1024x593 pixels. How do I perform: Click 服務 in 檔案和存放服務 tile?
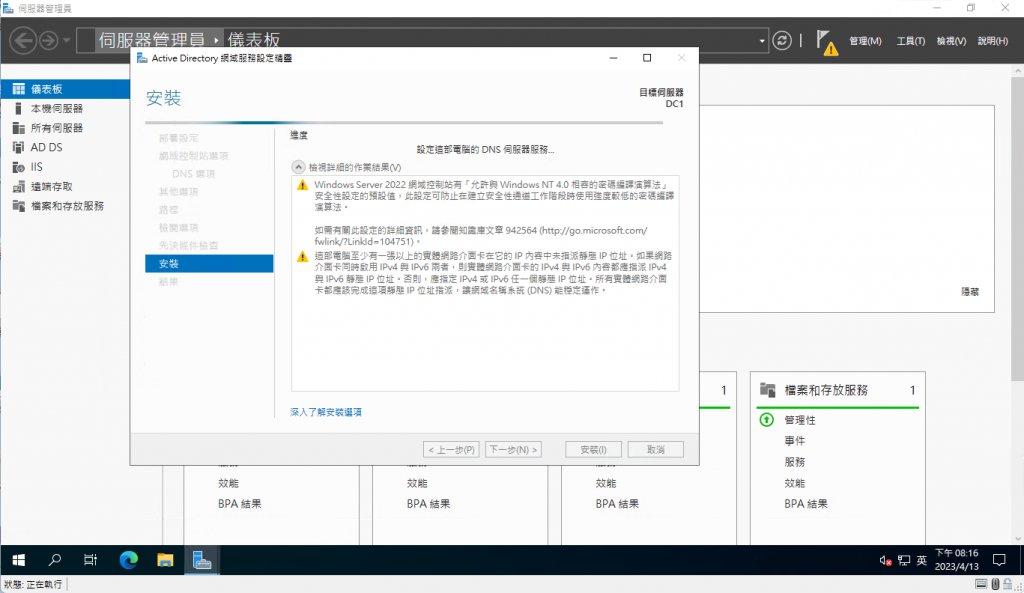pyautogui.click(x=794, y=462)
